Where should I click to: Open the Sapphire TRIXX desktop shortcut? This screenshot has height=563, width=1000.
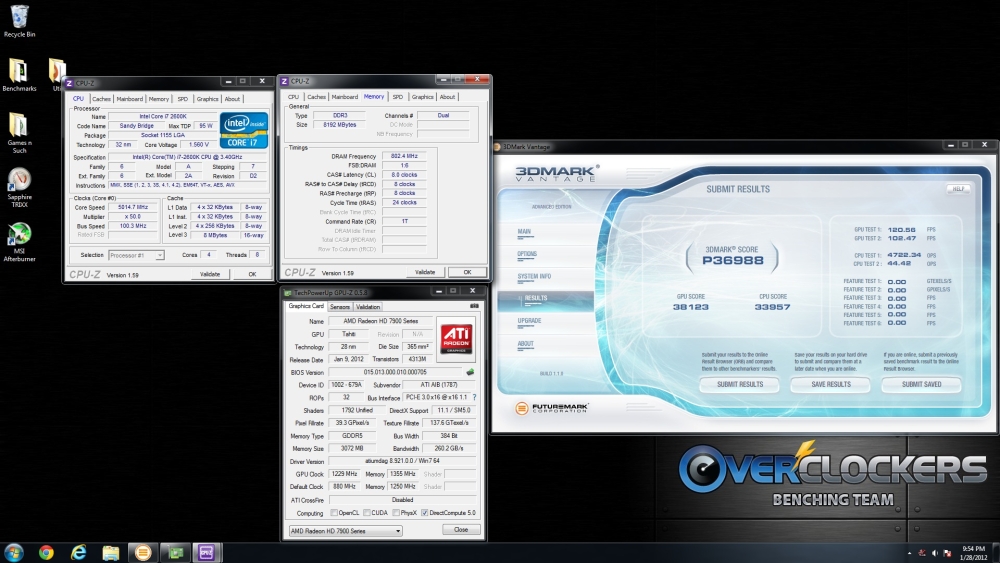18,180
